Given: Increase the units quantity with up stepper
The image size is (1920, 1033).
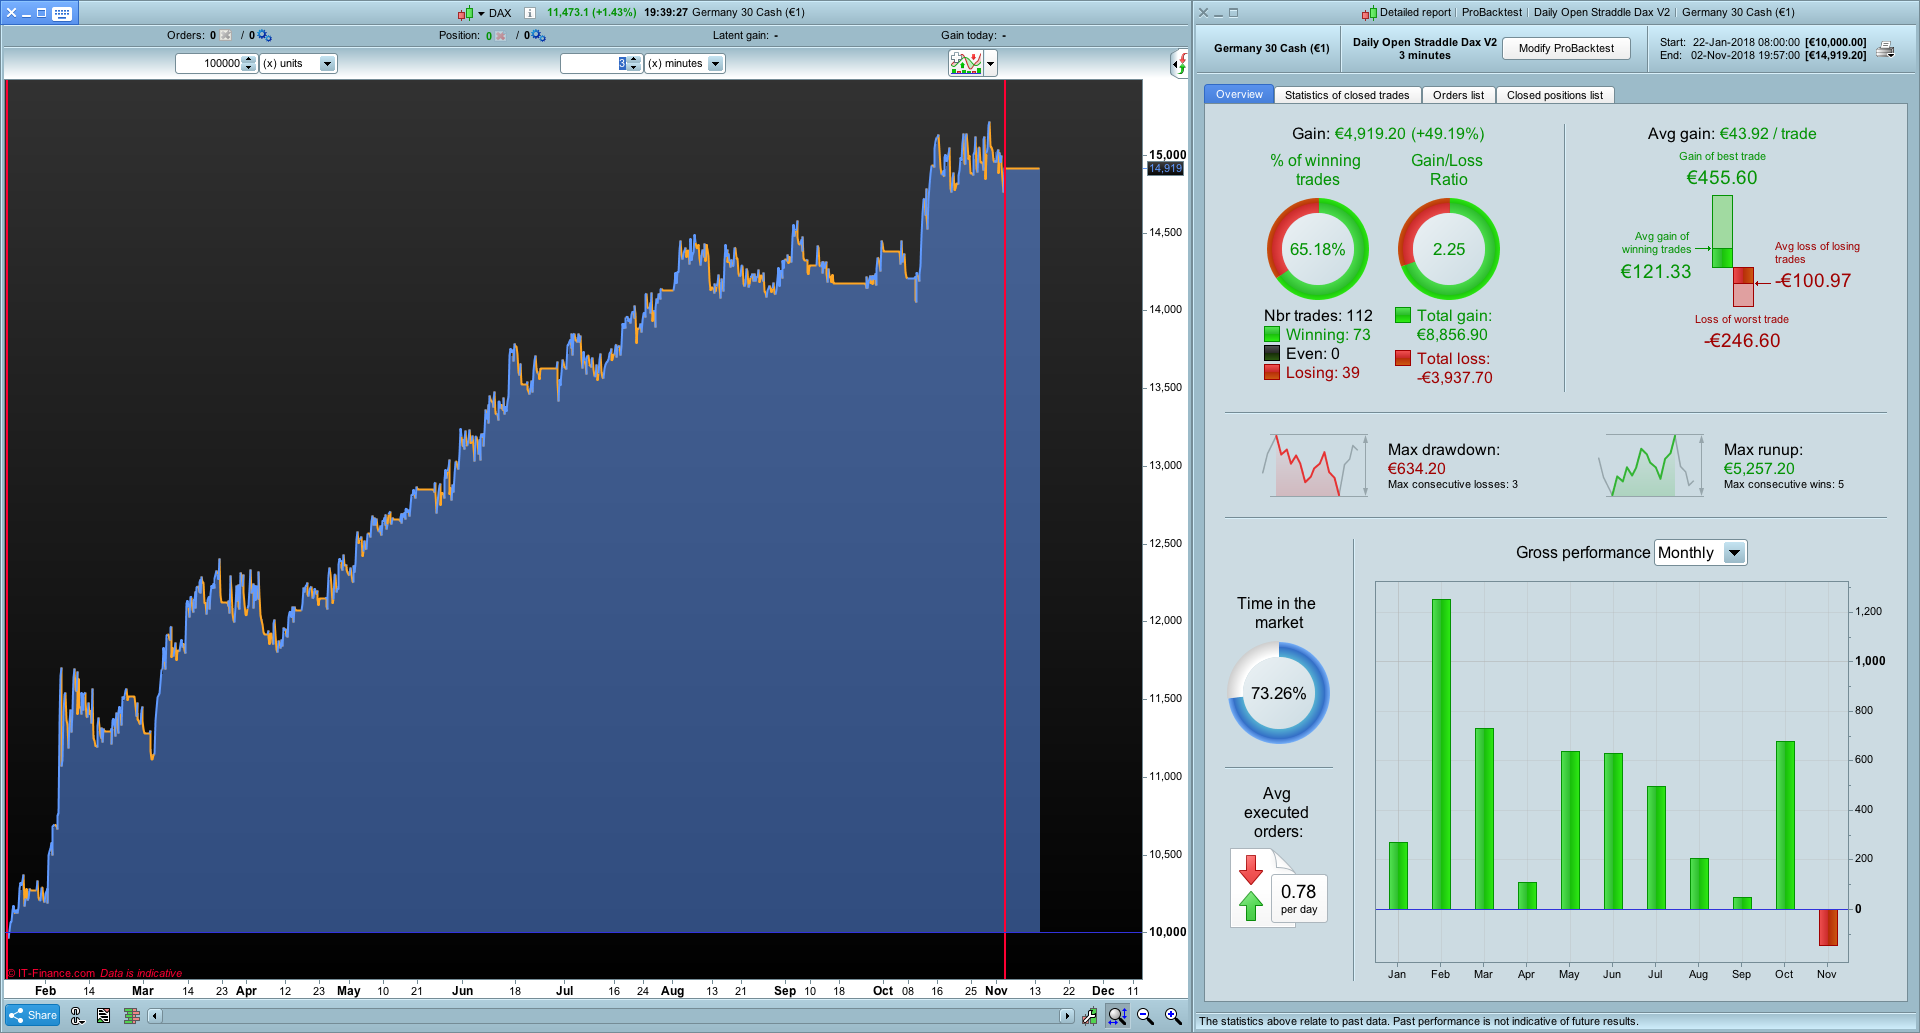Looking at the screenshot, I should tap(250, 60).
